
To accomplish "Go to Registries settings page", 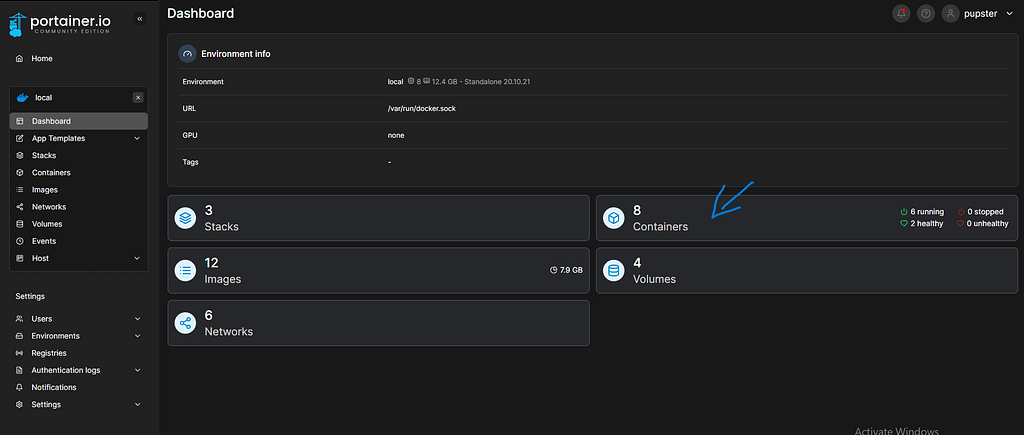I will tap(49, 353).
